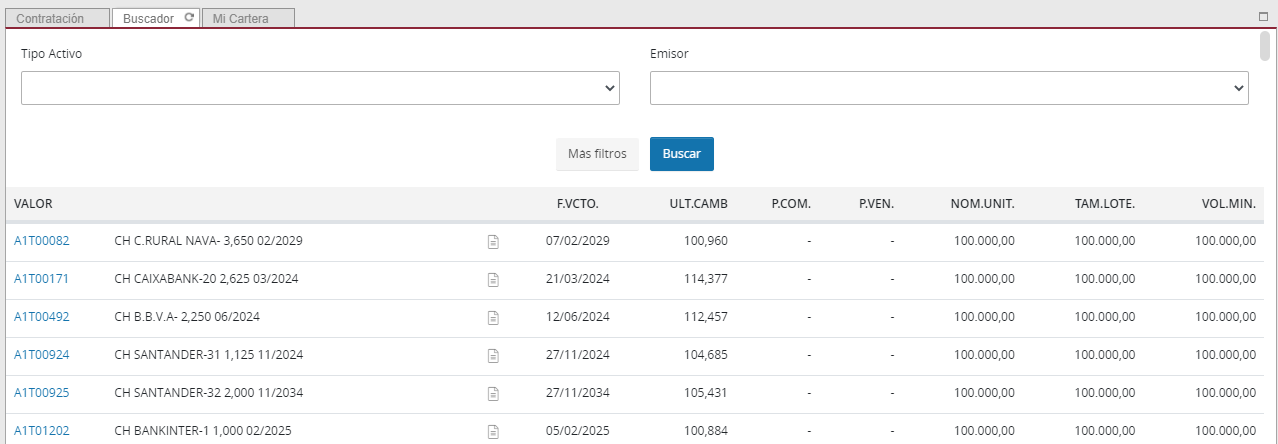Click last price 100,884
Screen dimensions: 1278x444
706,431
